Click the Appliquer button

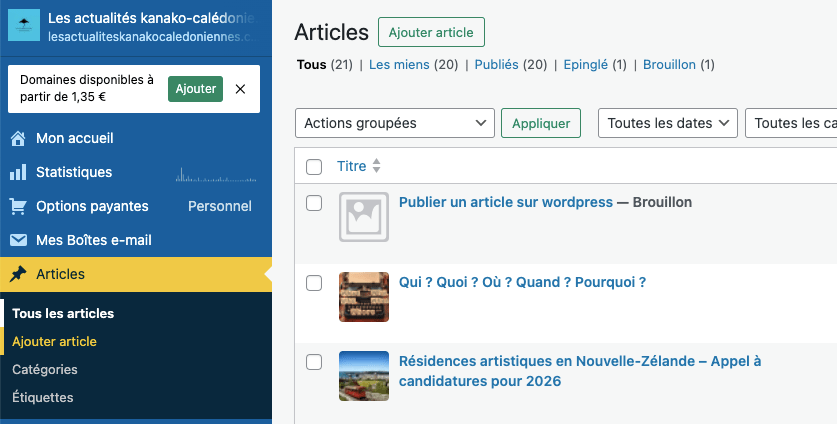point(540,123)
